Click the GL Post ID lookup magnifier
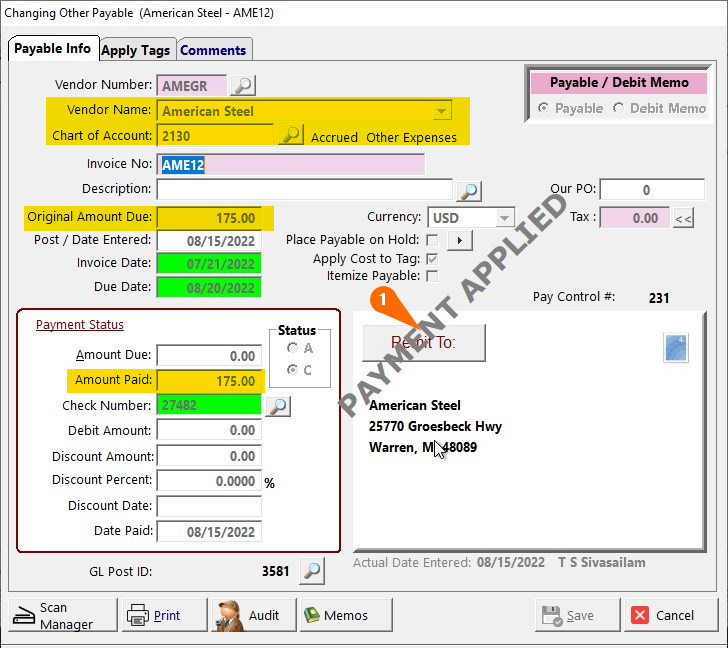 (x=313, y=571)
